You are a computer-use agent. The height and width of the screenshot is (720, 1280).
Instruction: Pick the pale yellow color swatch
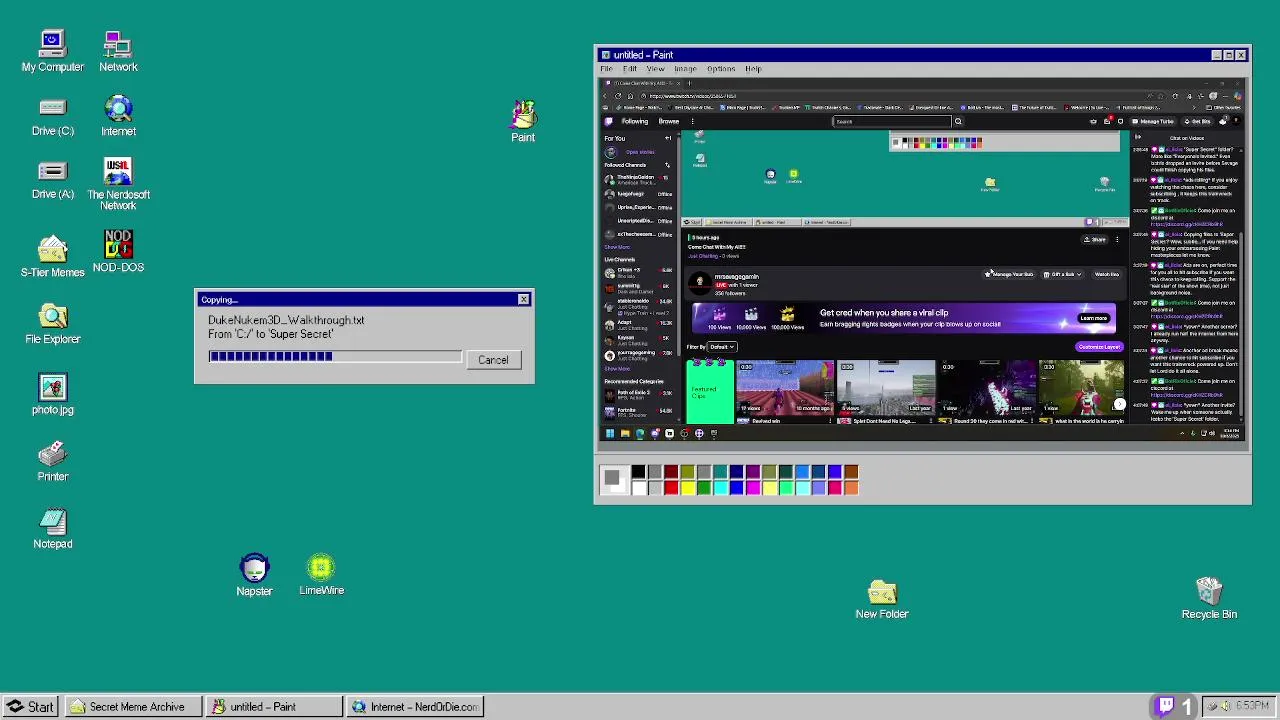[x=769, y=488]
